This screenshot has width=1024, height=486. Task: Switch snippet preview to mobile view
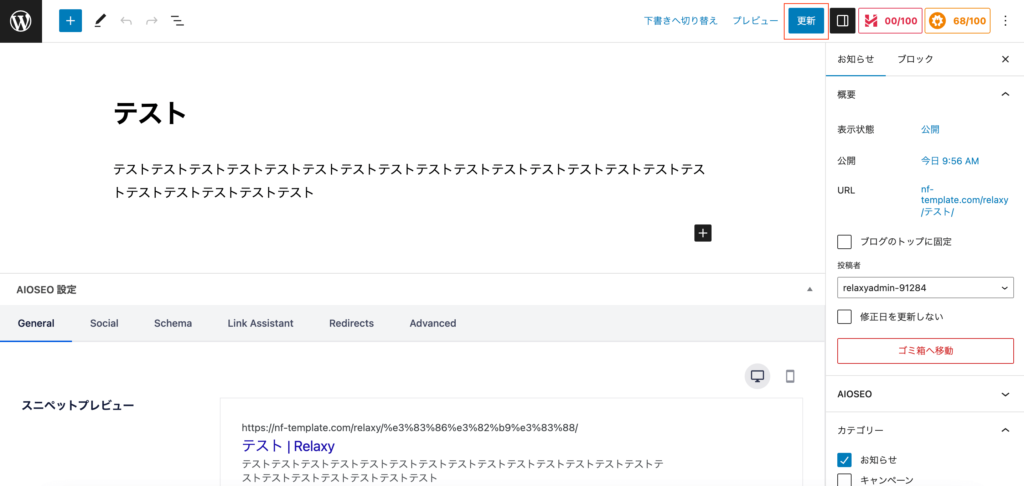point(790,376)
